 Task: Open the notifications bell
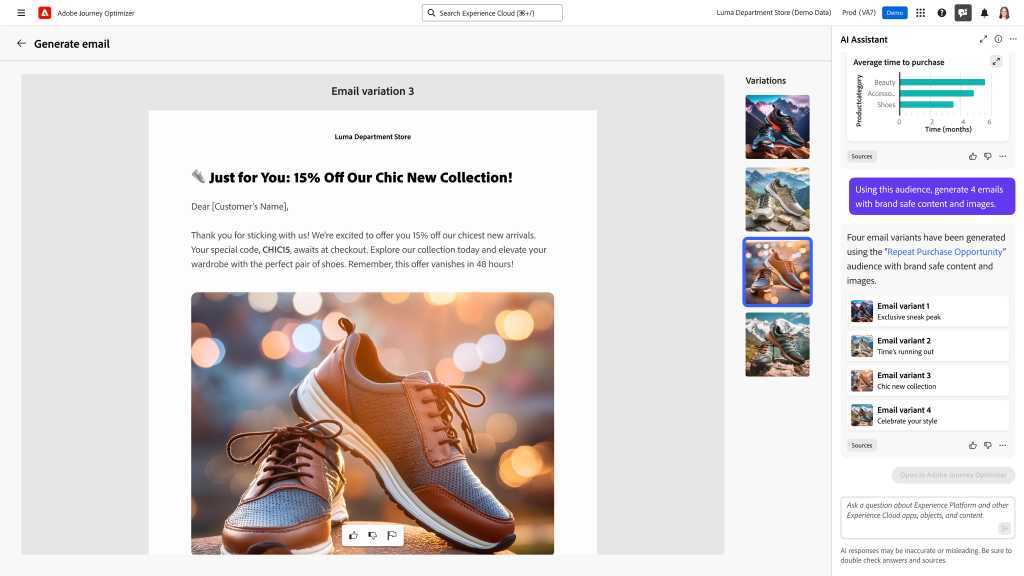[984, 12]
